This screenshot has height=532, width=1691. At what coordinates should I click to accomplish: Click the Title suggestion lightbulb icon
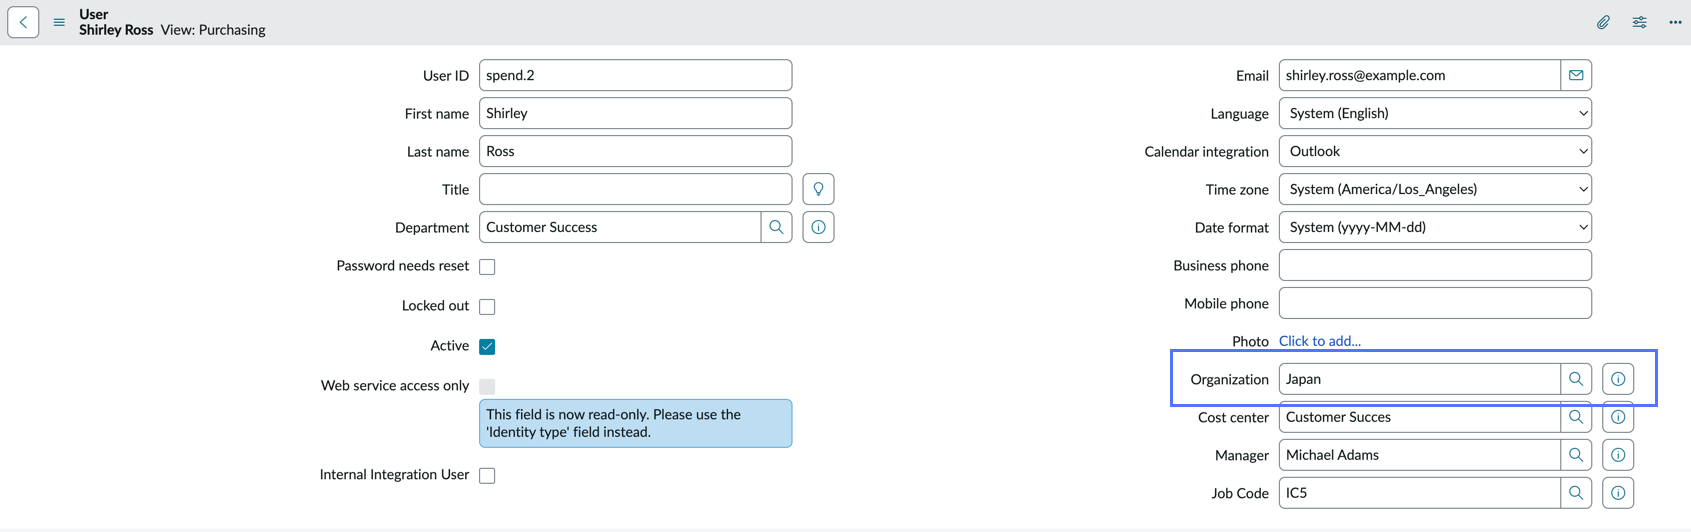[x=818, y=189]
